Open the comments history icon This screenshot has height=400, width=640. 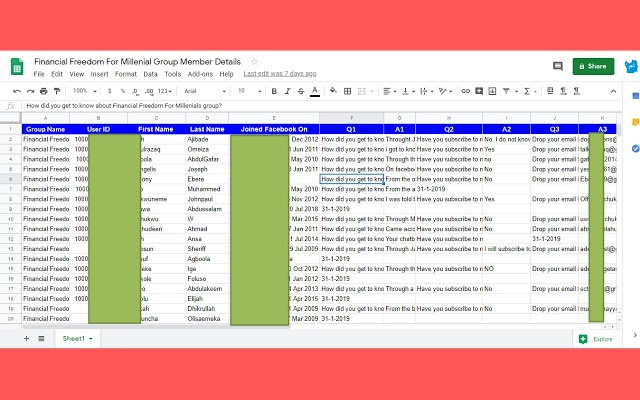559,66
